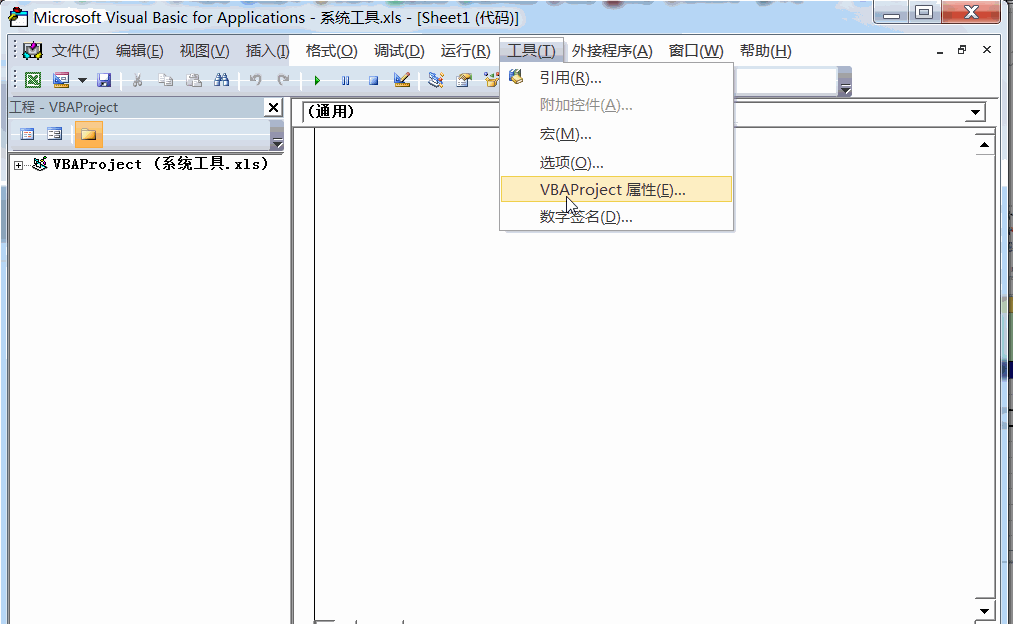Click View Object icon in project panel
The width and height of the screenshot is (1013, 624).
click(x=55, y=134)
